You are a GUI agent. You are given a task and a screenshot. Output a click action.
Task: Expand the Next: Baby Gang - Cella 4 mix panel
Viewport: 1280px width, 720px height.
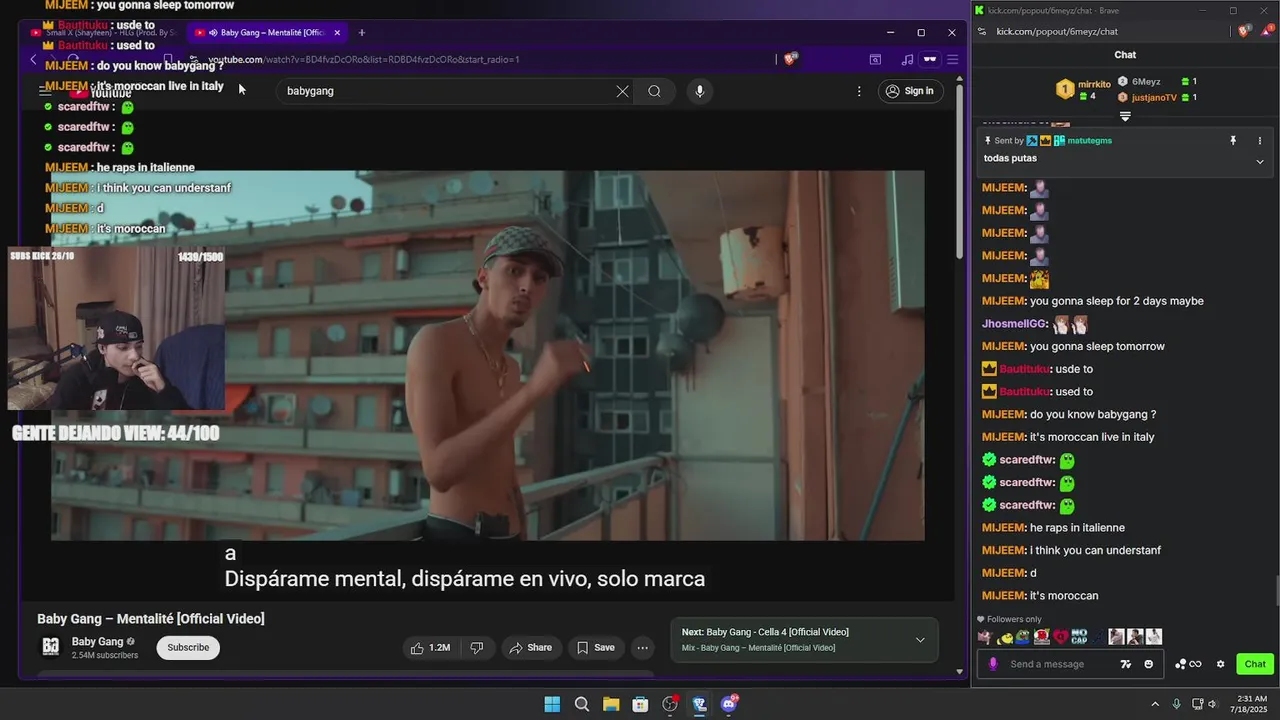pos(920,640)
